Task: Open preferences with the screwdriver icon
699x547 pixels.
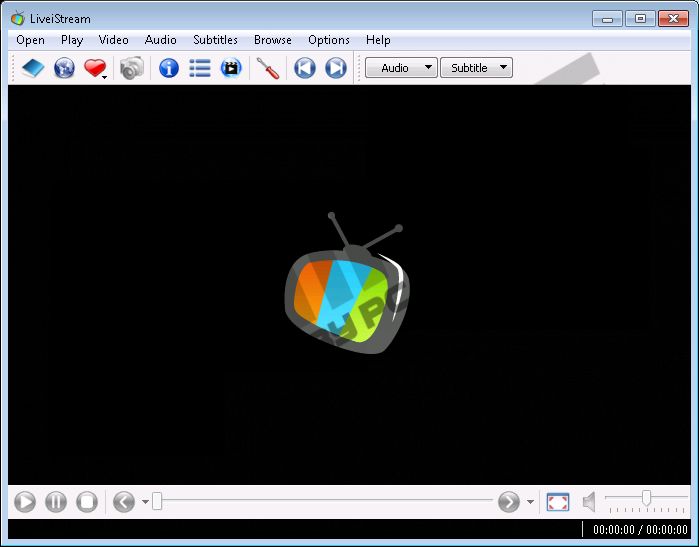Action: pos(268,68)
